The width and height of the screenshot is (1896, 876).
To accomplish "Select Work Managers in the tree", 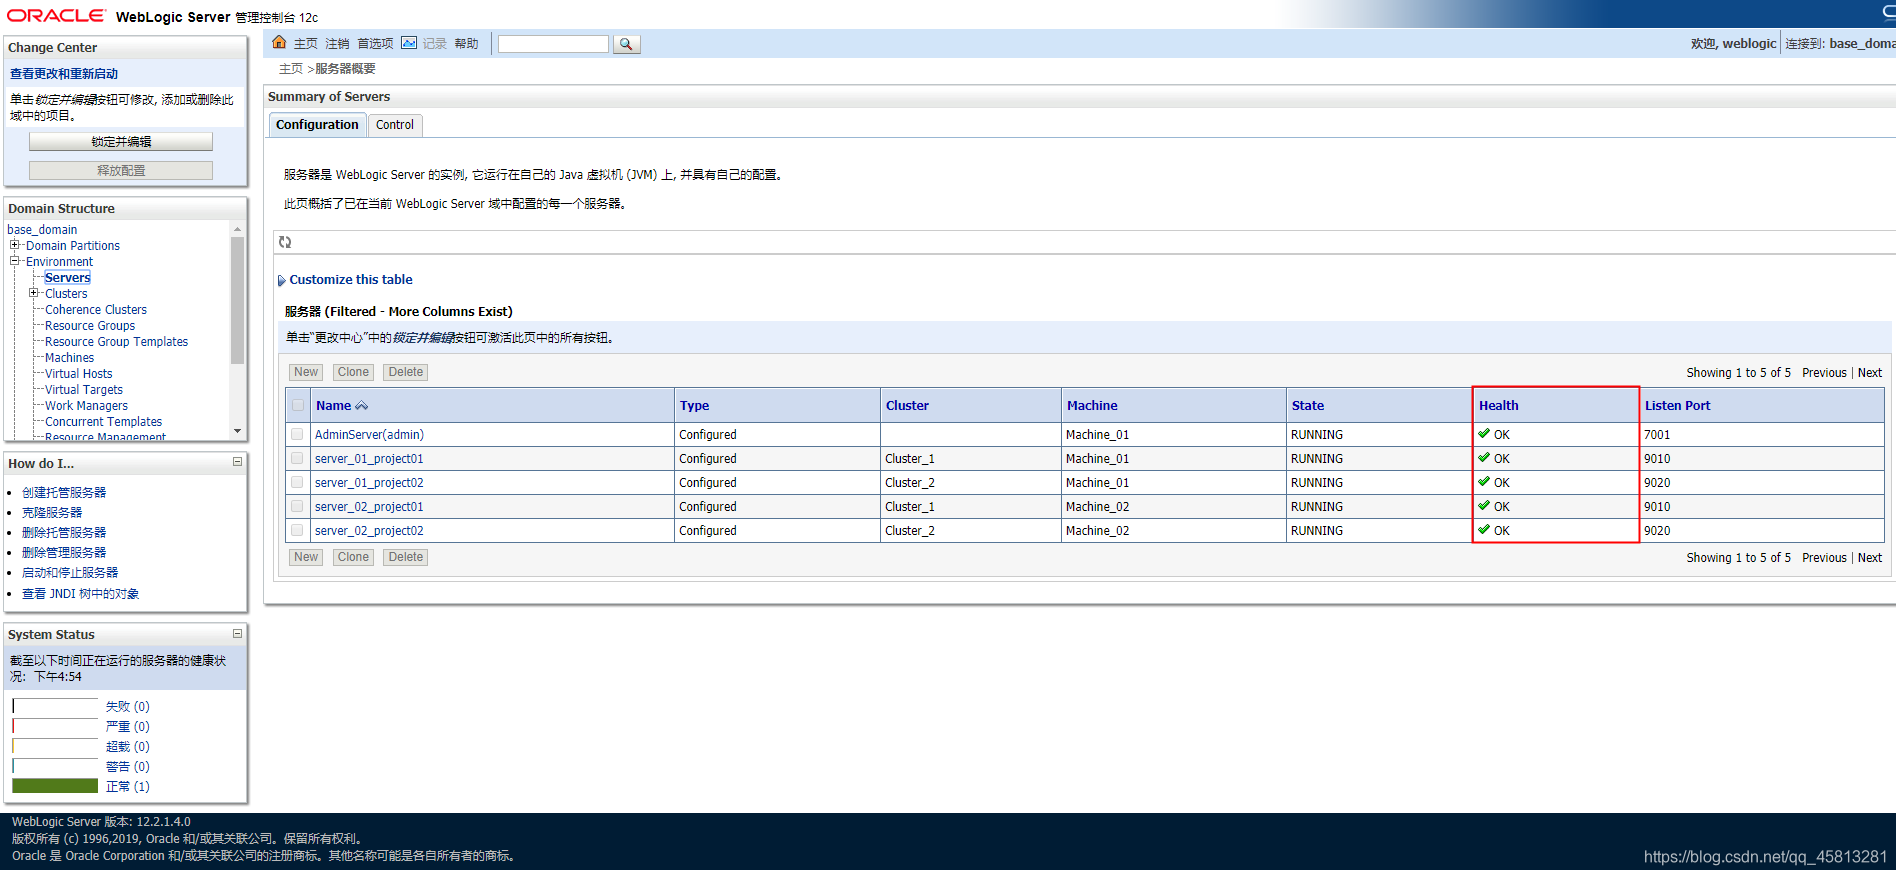I will pyautogui.click(x=86, y=406).
